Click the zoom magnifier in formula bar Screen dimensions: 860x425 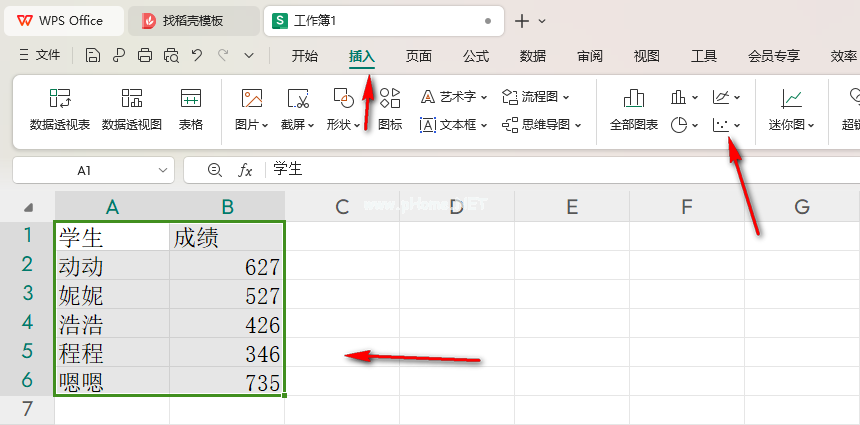point(215,171)
